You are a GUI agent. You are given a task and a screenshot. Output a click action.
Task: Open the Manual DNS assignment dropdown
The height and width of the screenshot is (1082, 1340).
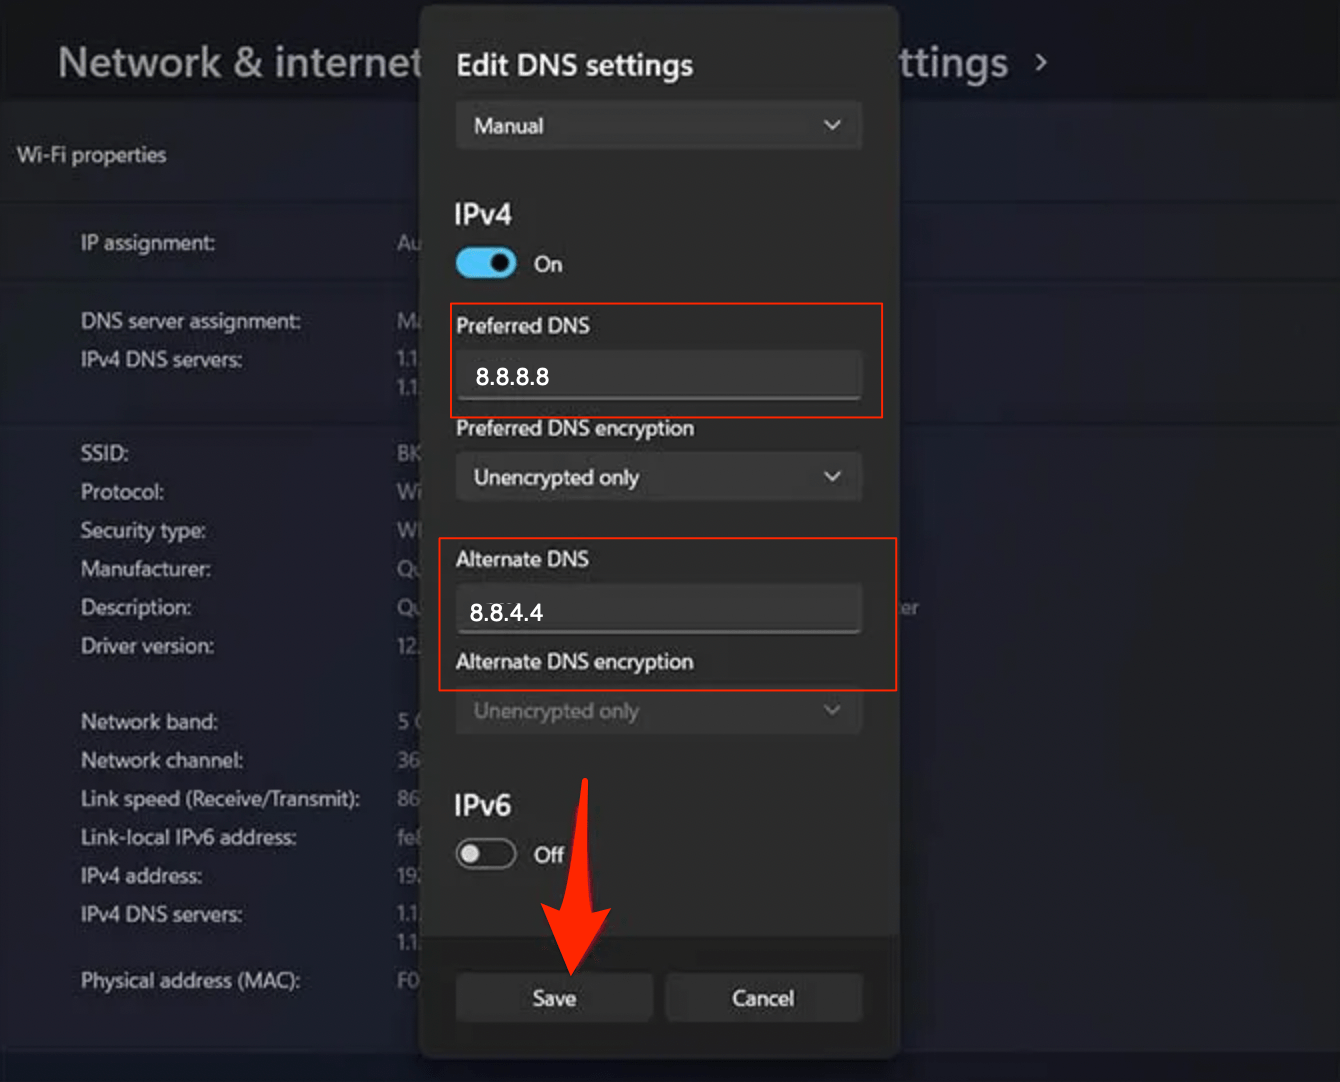658,125
